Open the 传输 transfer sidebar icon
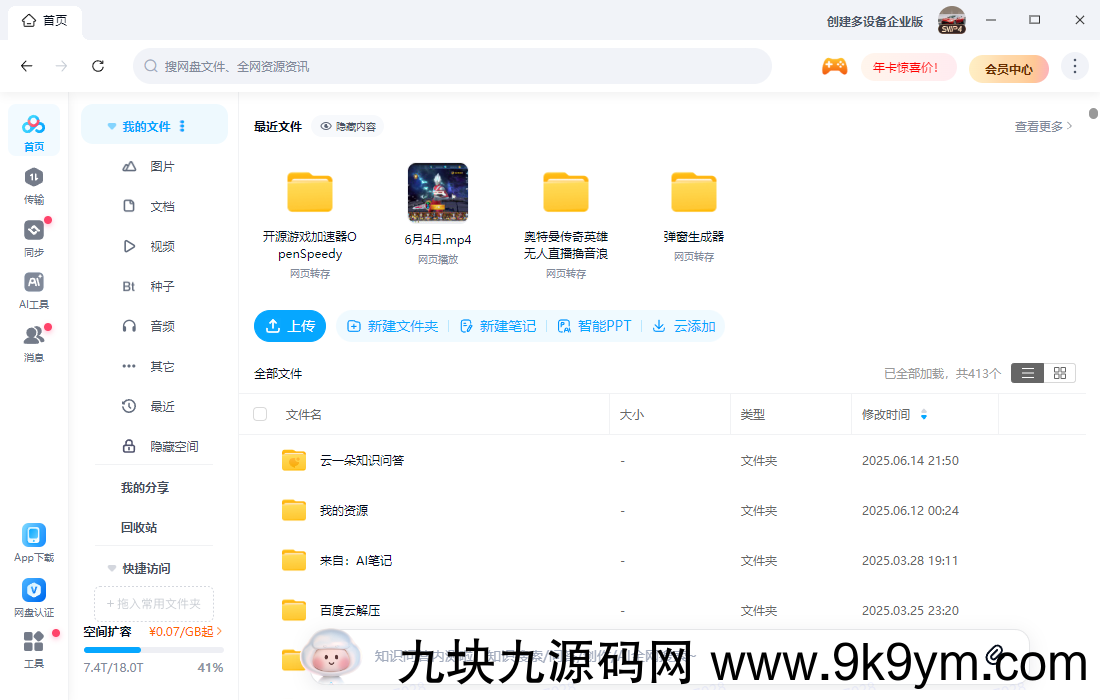 coord(34,186)
